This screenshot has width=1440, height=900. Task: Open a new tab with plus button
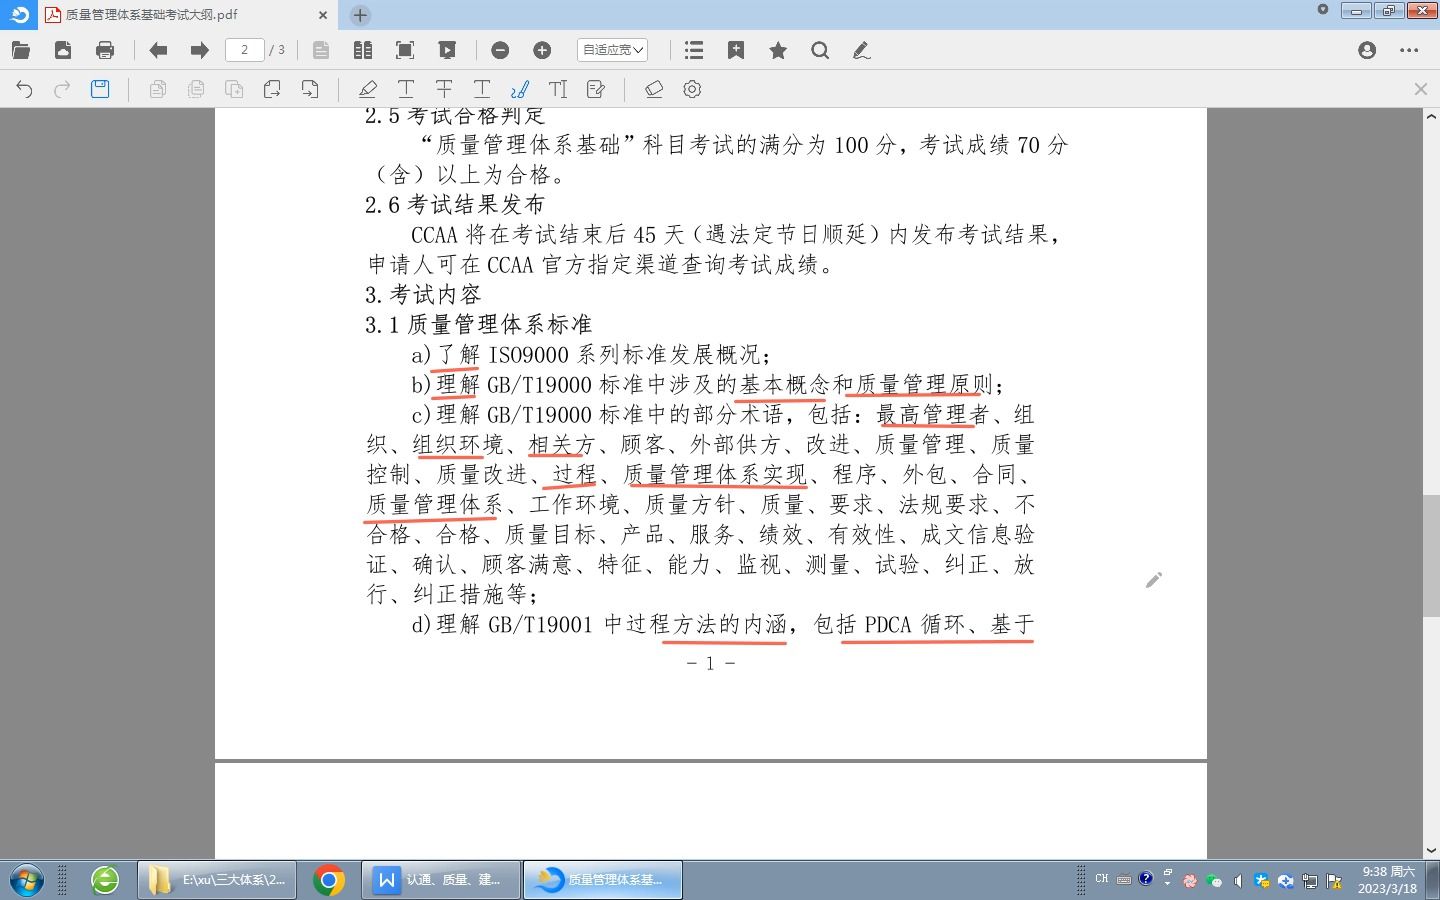tap(361, 15)
